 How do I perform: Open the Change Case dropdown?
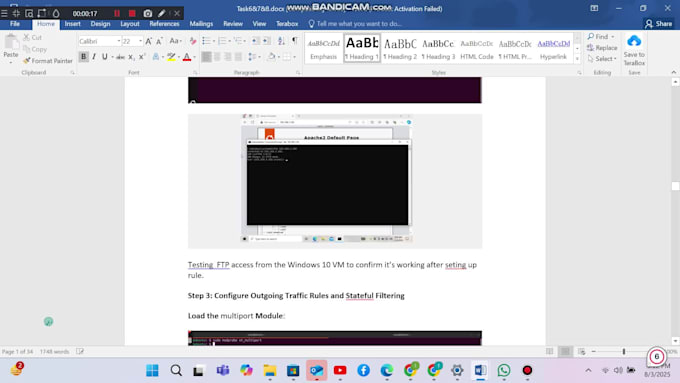pyautogui.click(x=175, y=41)
